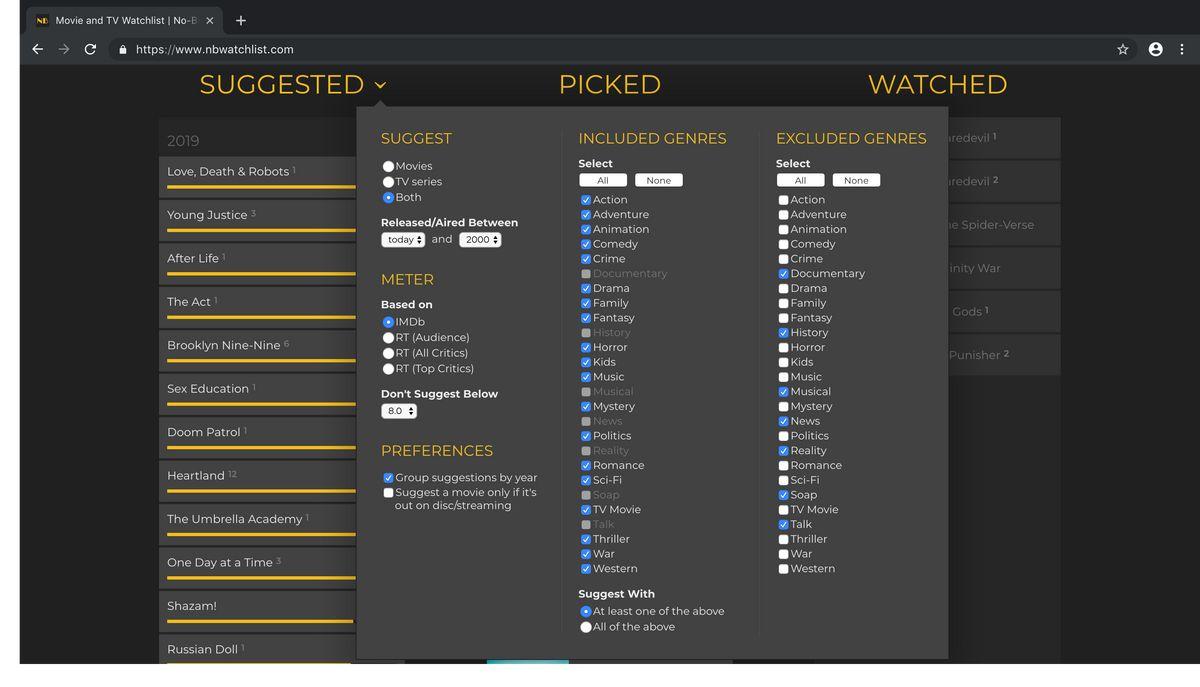The width and height of the screenshot is (1200, 687).
Task: Open Chrome three-dot menu
Action: (x=1182, y=49)
